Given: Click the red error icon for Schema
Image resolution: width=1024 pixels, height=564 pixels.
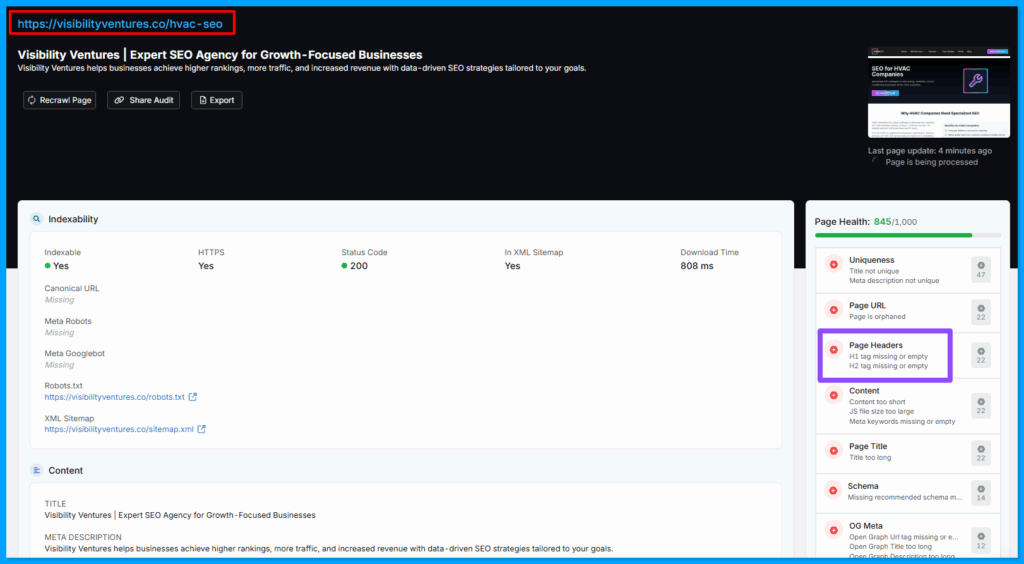Looking at the screenshot, I should [833, 491].
